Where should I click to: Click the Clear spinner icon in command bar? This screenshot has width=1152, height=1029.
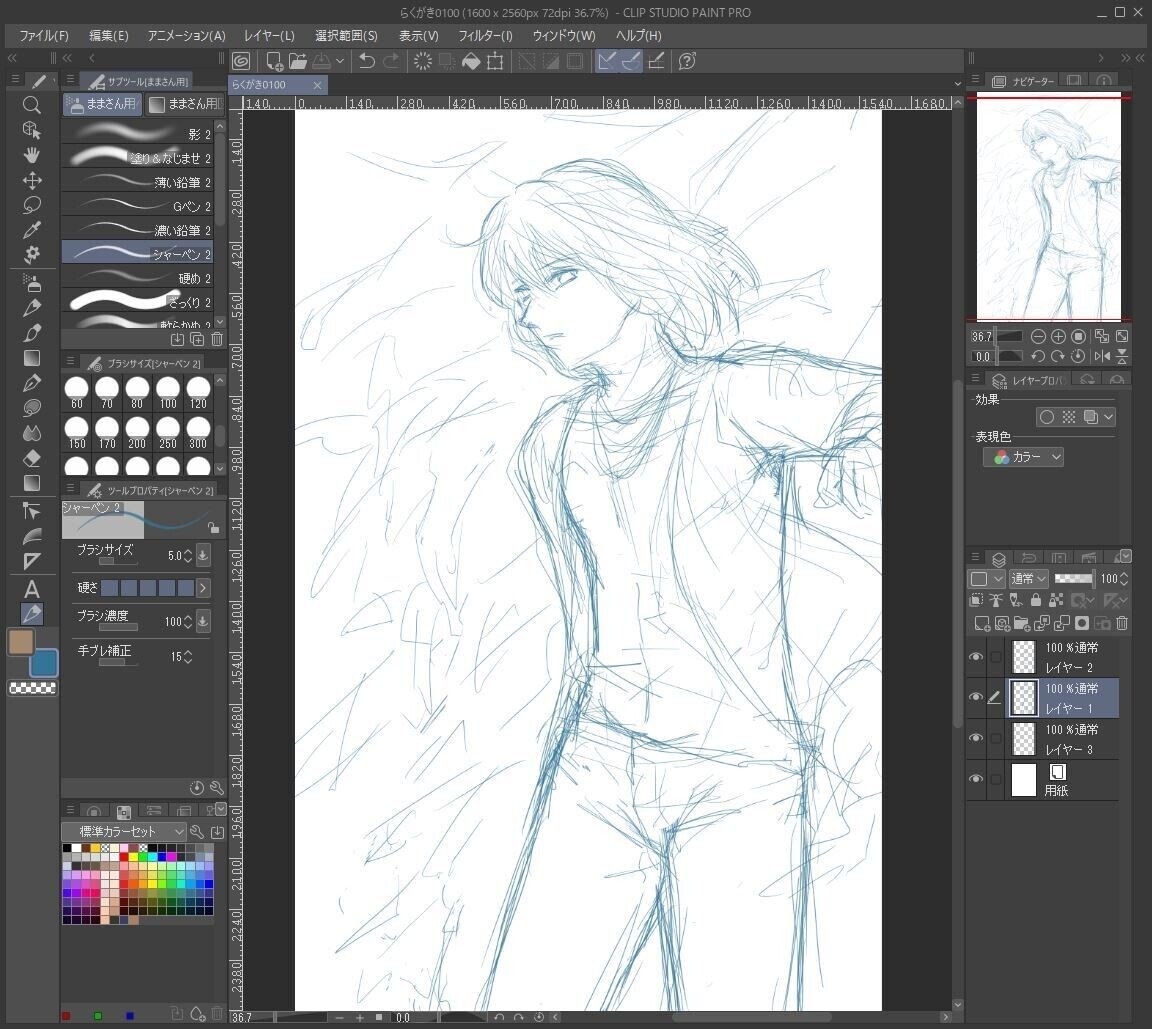(x=422, y=61)
